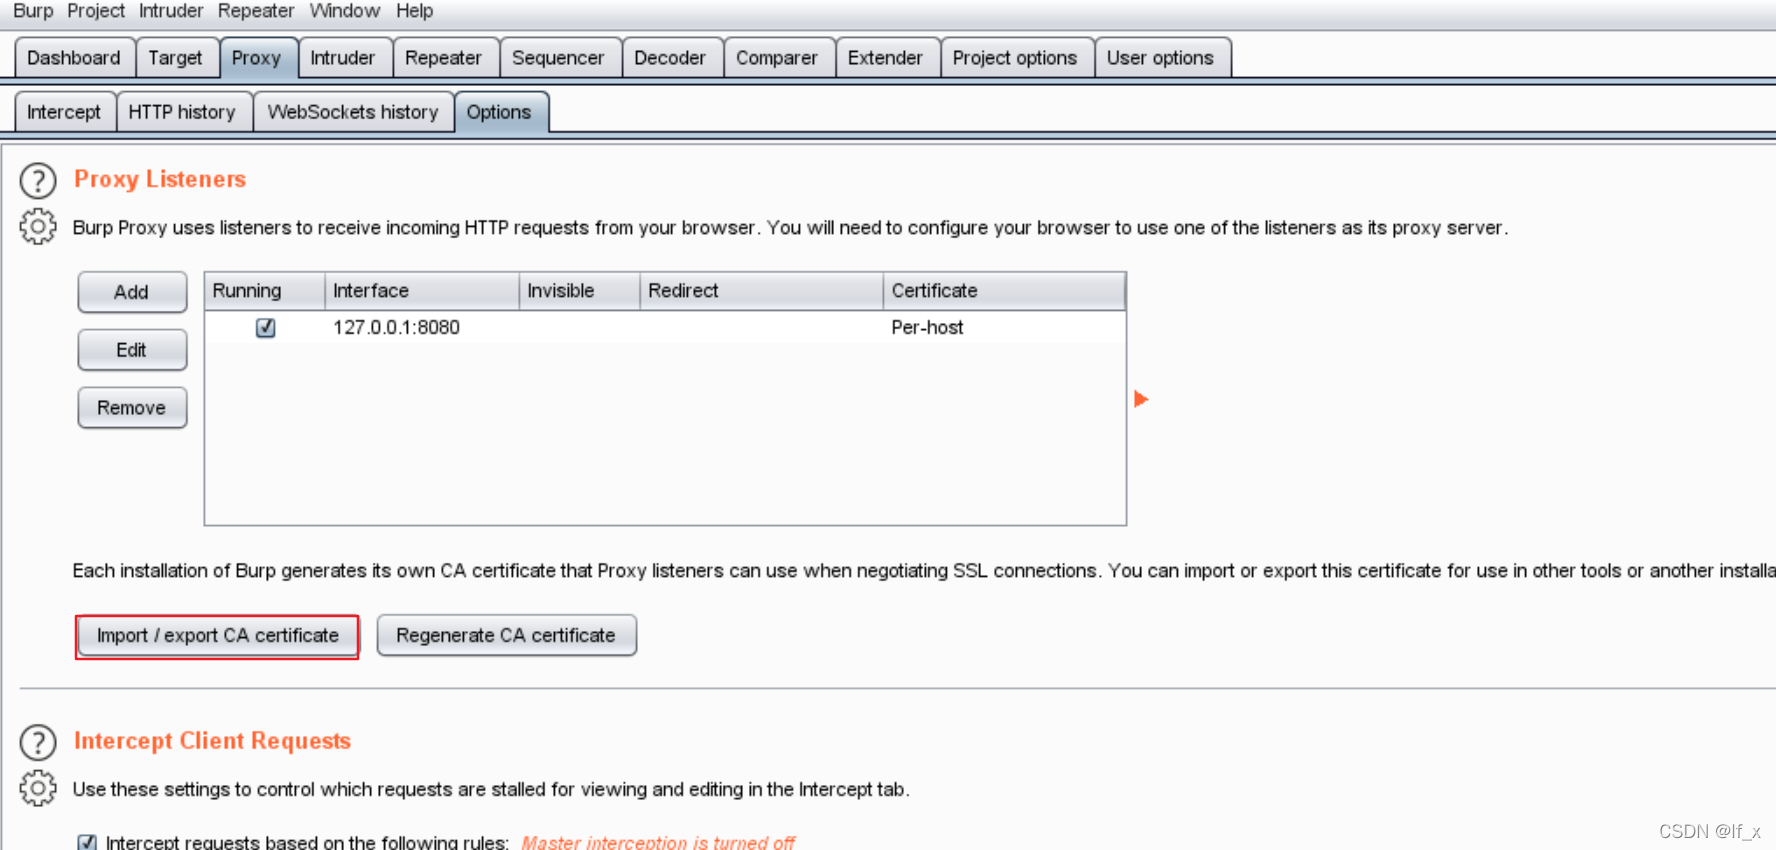This screenshot has height=850, width=1776.
Task: Toggle intercept requests based on rules checkbox
Action: [x=87, y=842]
